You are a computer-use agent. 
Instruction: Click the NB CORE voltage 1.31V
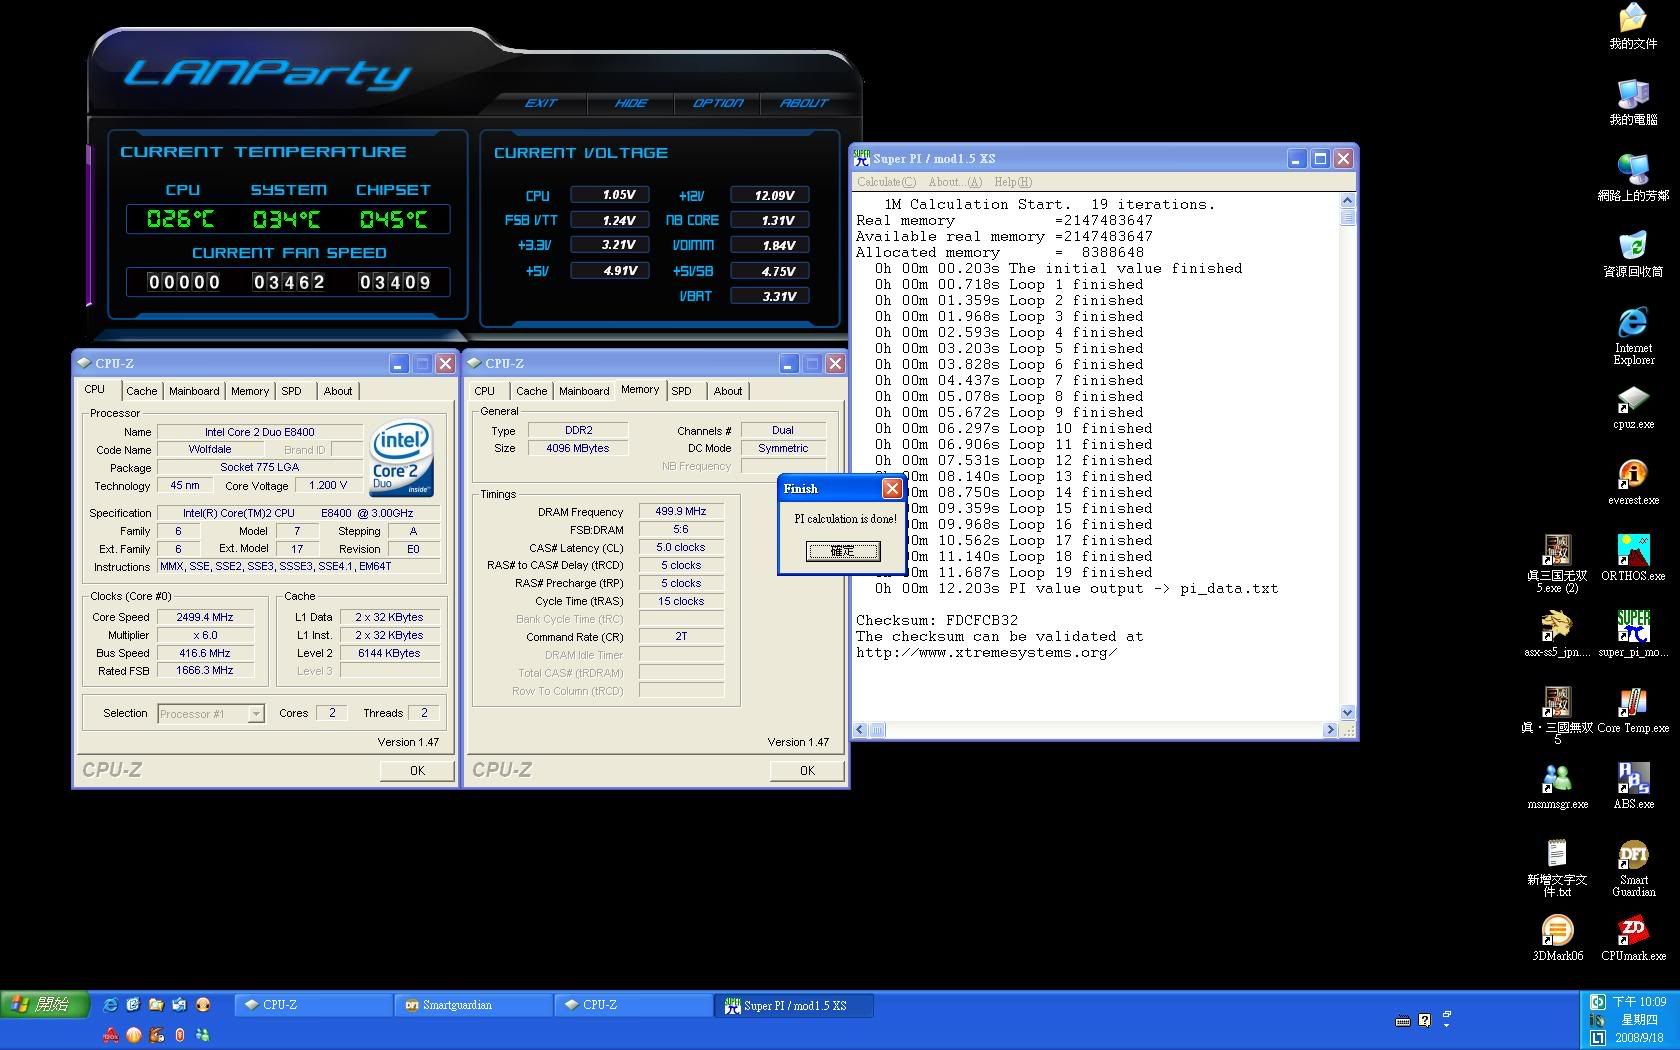770,220
